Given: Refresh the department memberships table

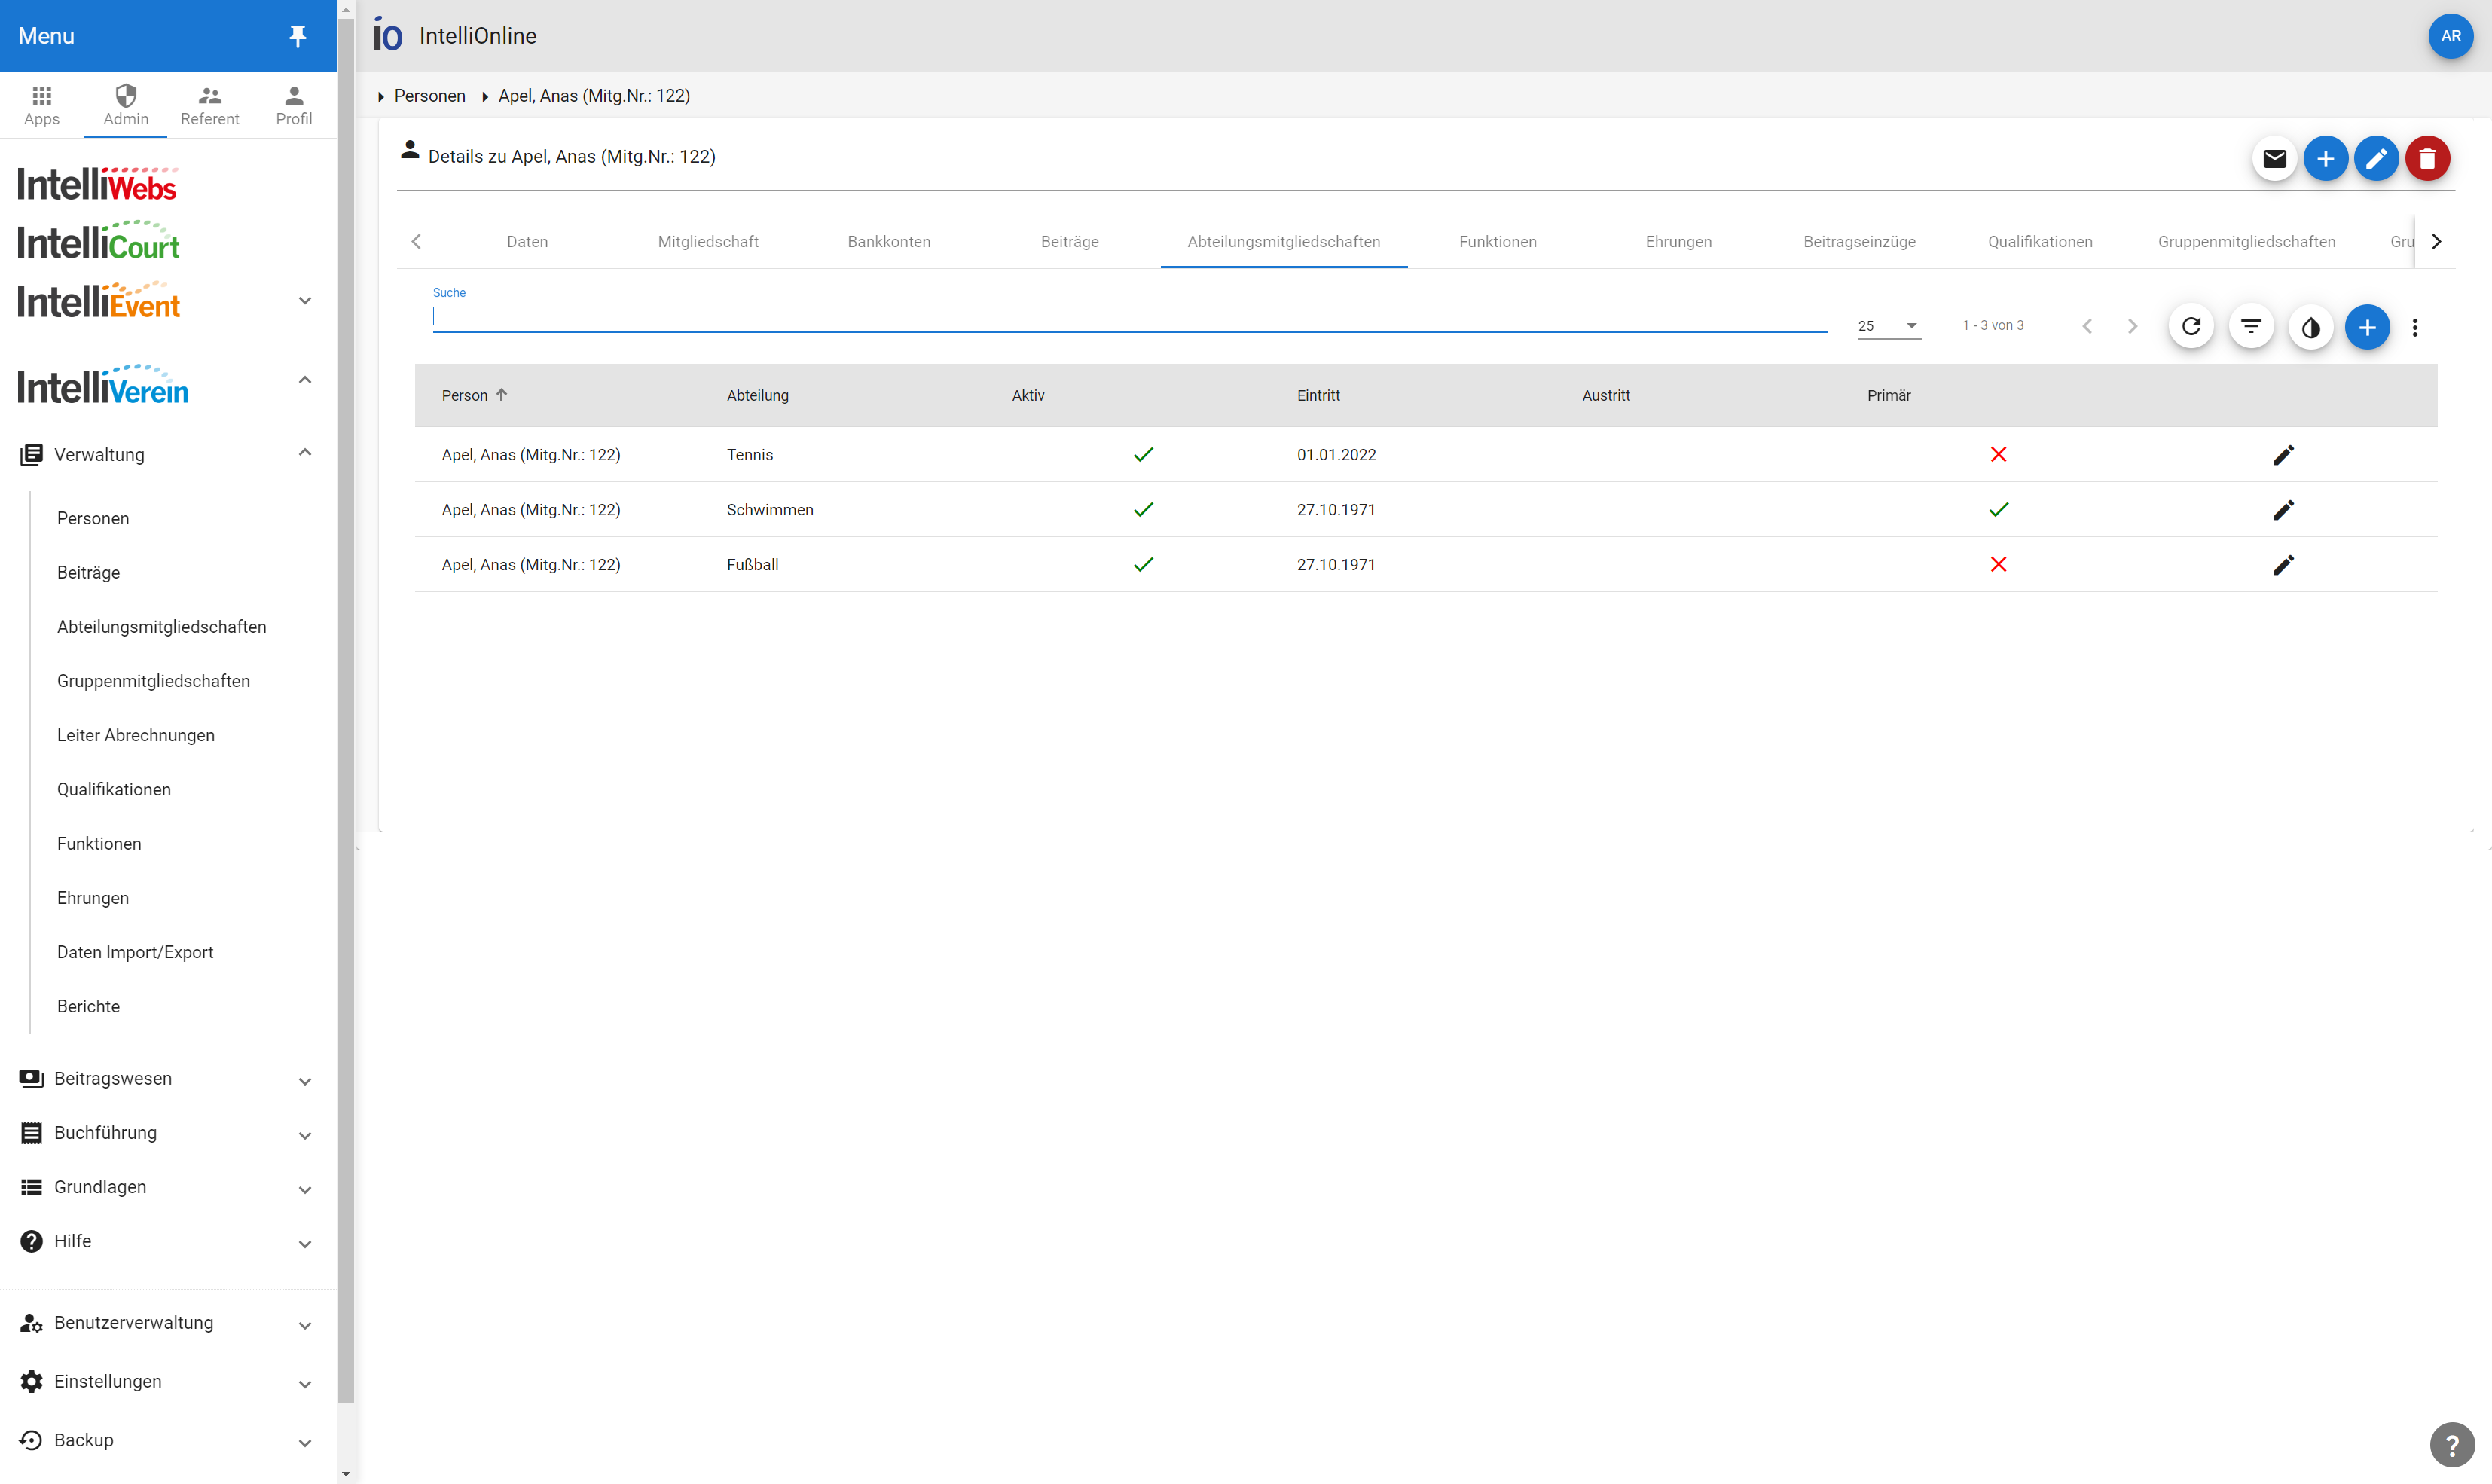Looking at the screenshot, I should (2191, 327).
